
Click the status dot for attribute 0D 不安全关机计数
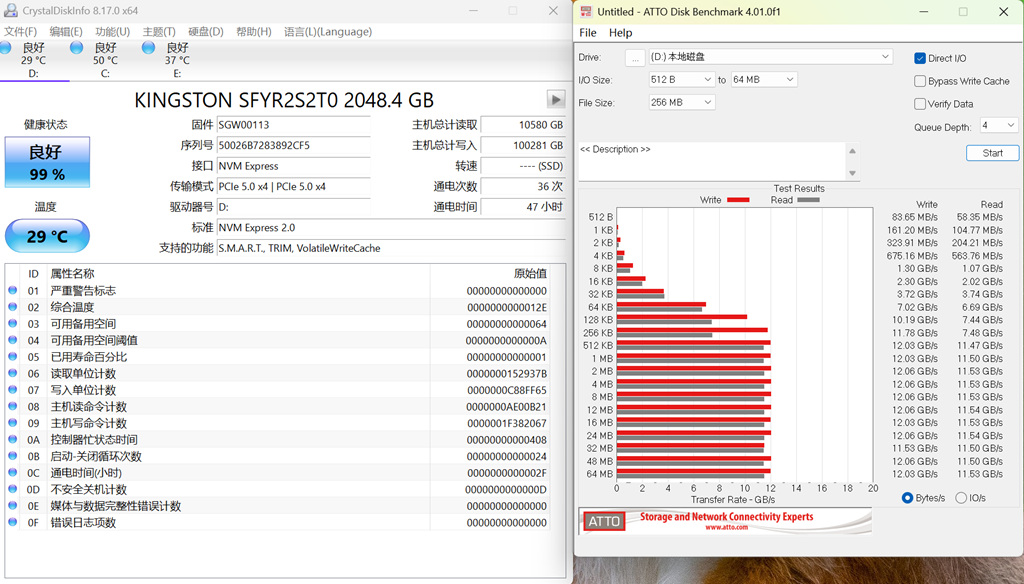coord(12,489)
